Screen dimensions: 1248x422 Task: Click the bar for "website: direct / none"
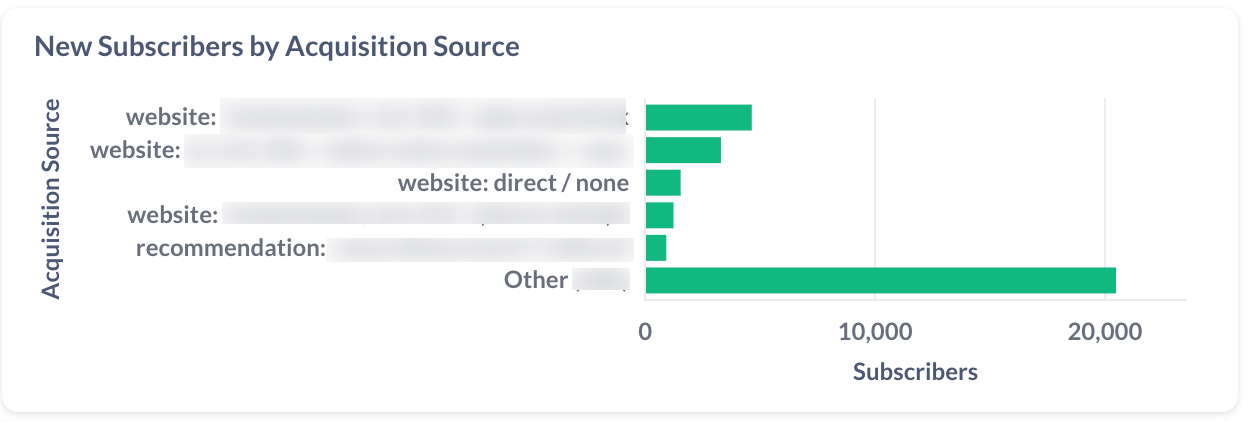pos(663,183)
